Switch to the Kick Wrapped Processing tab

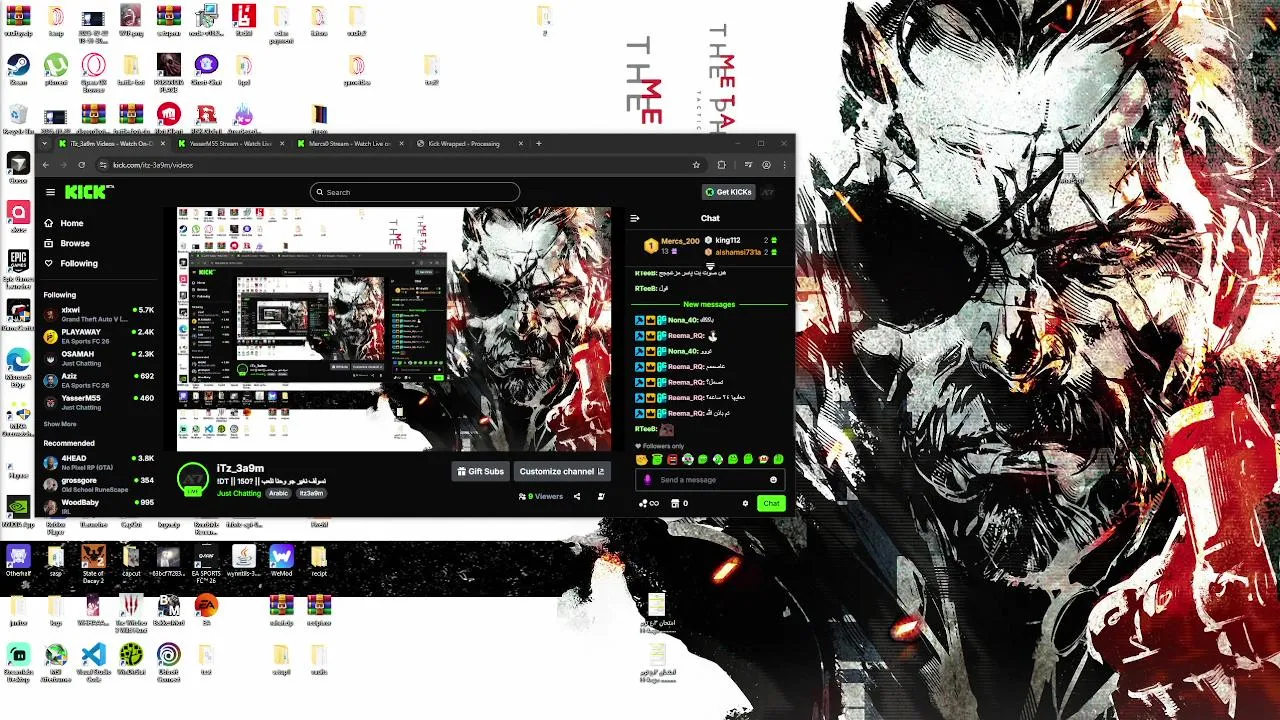tap(468, 143)
